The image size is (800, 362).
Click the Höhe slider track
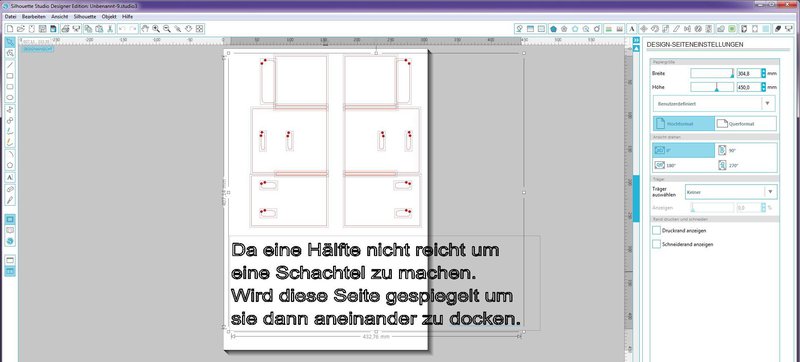(712, 87)
